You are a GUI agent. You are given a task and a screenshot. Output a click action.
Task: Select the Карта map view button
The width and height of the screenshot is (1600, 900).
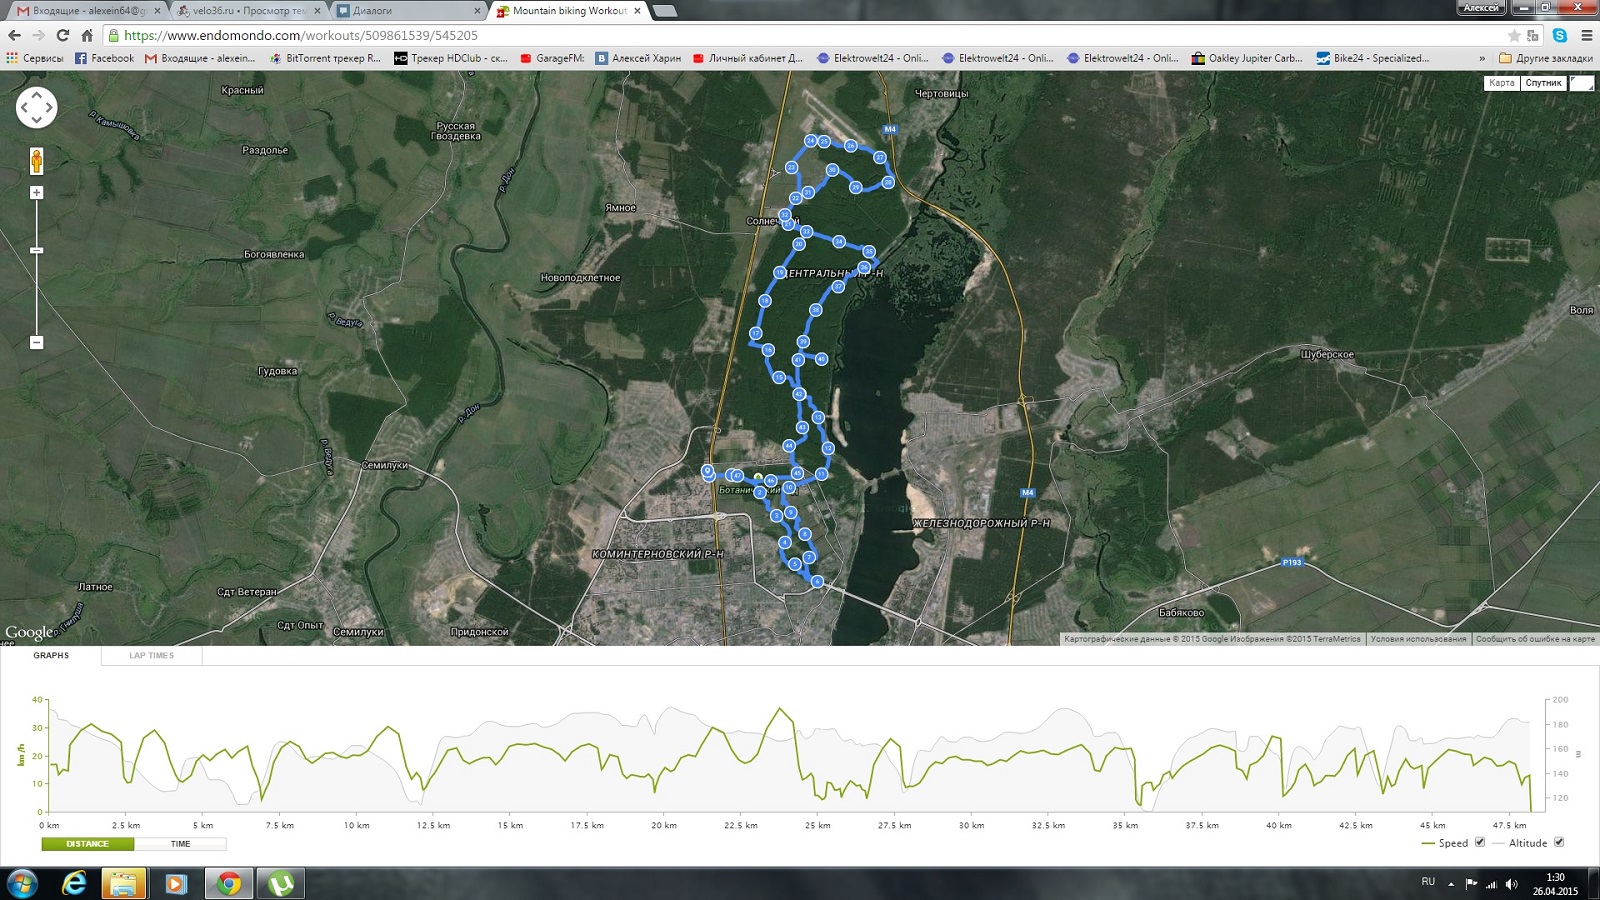click(1501, 83)
